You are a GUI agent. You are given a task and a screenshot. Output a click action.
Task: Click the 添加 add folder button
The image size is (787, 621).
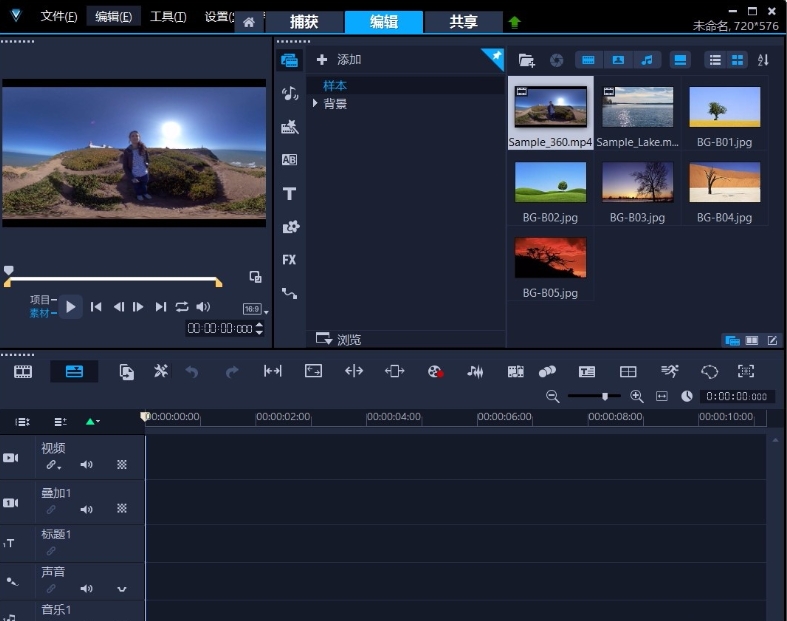pyautogui.click(x=339, y=60)
